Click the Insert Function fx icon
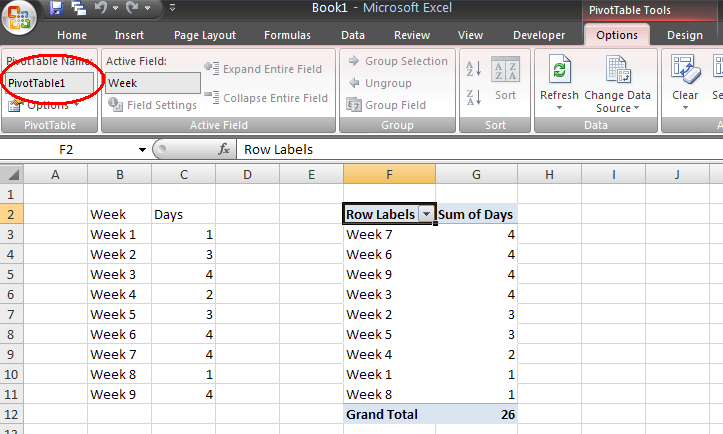The width and height of the screenshot is (723, 434). (x=225, y=150)
